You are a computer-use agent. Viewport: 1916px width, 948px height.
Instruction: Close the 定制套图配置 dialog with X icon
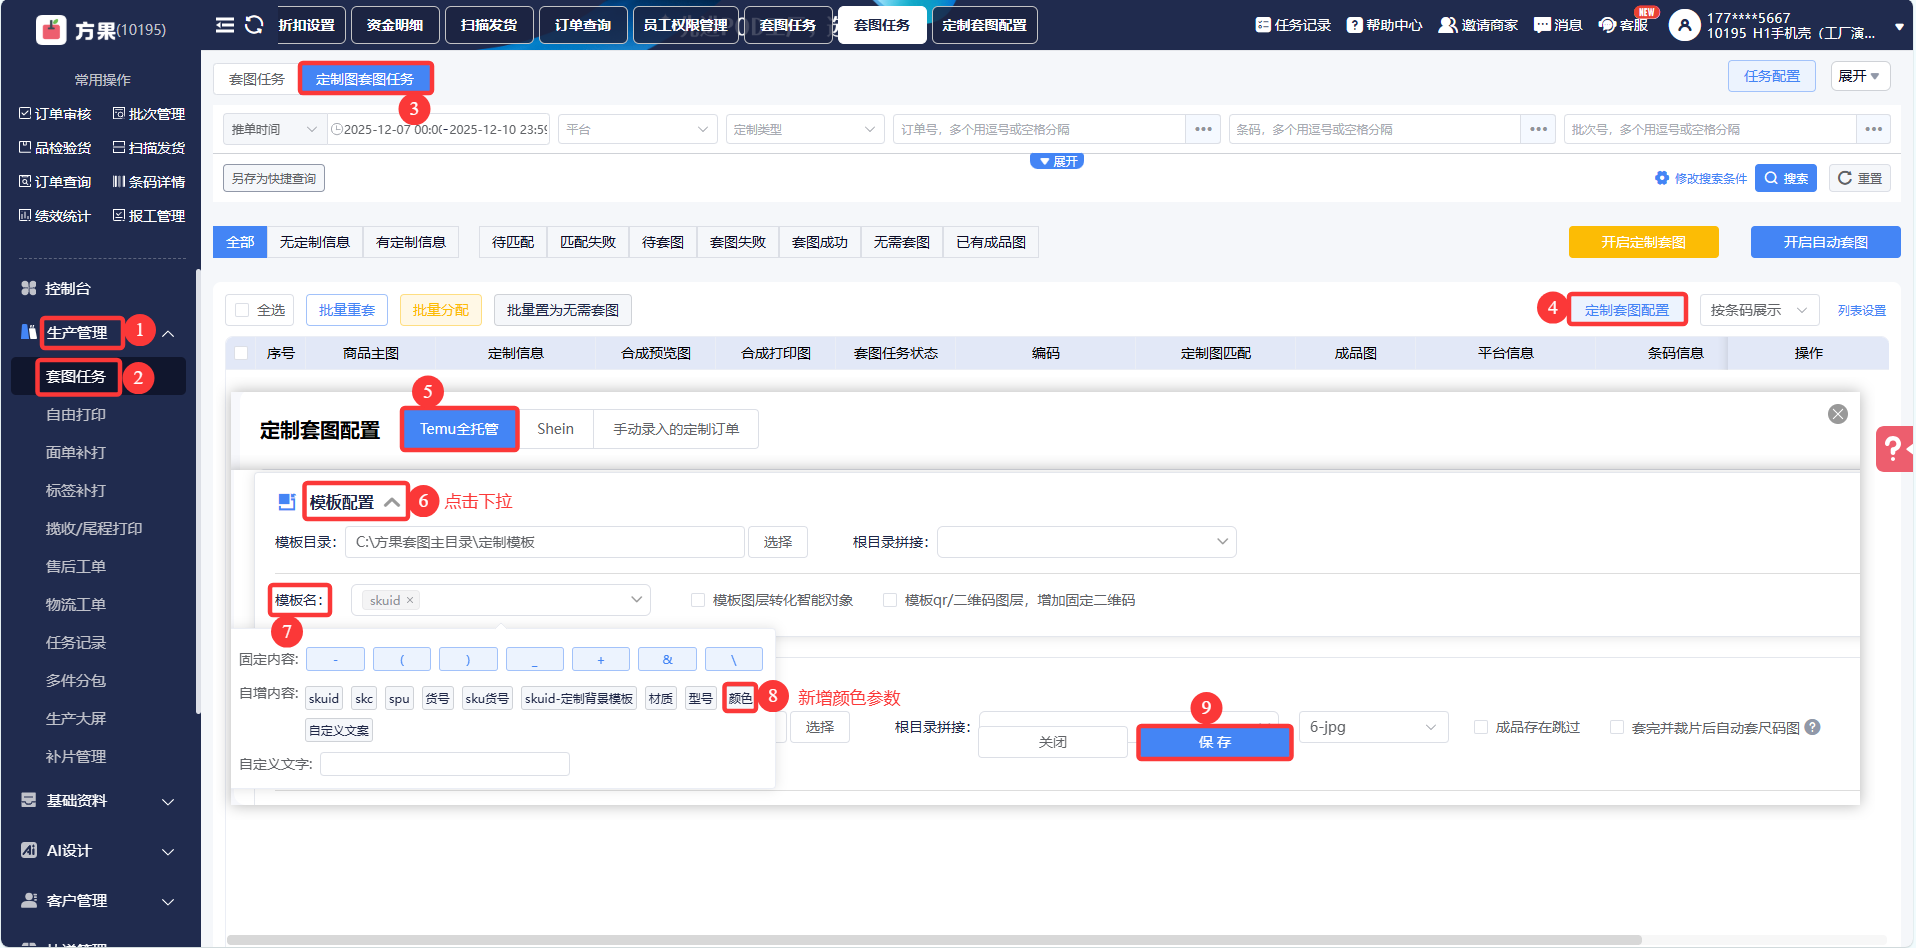(1838, 414)
